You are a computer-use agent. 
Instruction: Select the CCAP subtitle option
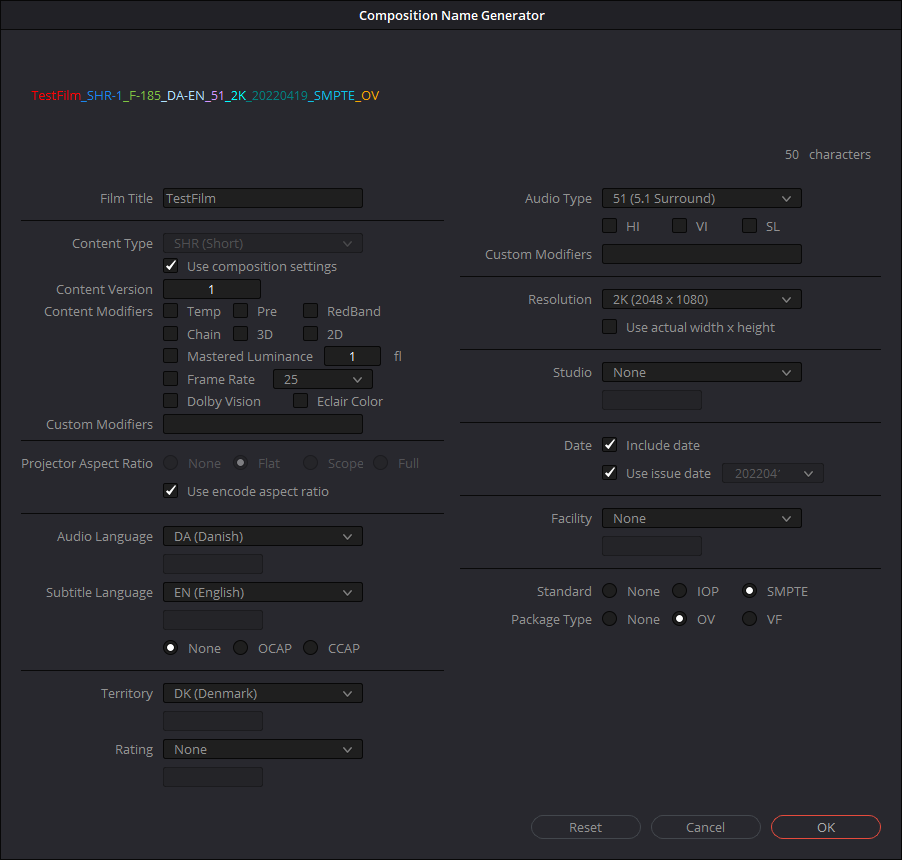311,648
